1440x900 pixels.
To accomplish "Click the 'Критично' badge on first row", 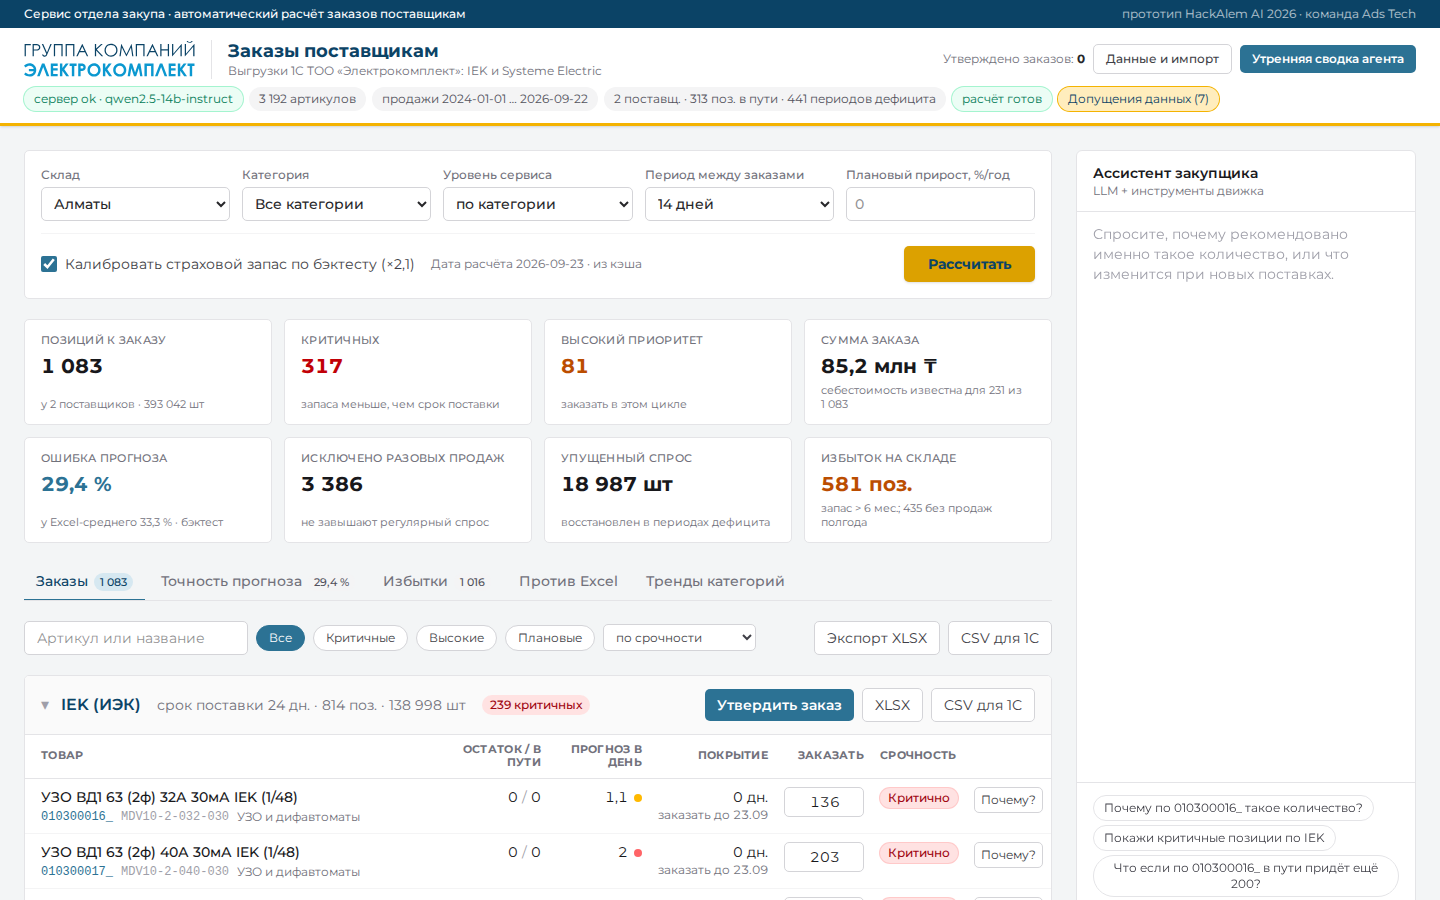I will [919, 798].
